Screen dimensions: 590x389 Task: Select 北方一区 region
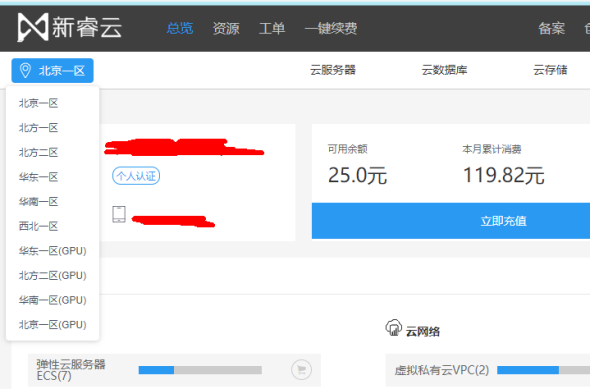coord(38,128)
